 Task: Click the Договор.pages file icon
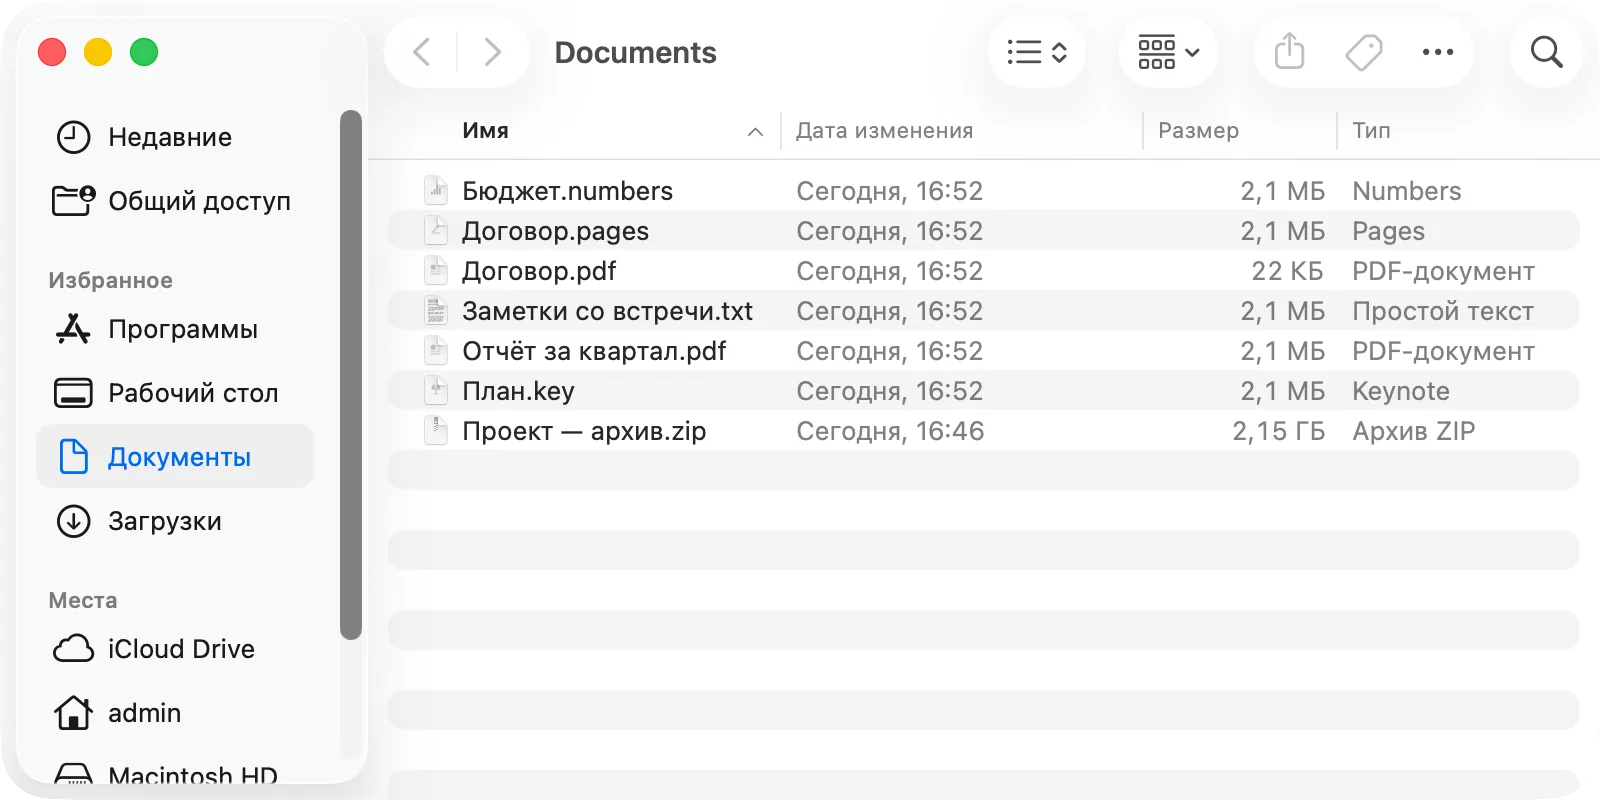[436, 230]
